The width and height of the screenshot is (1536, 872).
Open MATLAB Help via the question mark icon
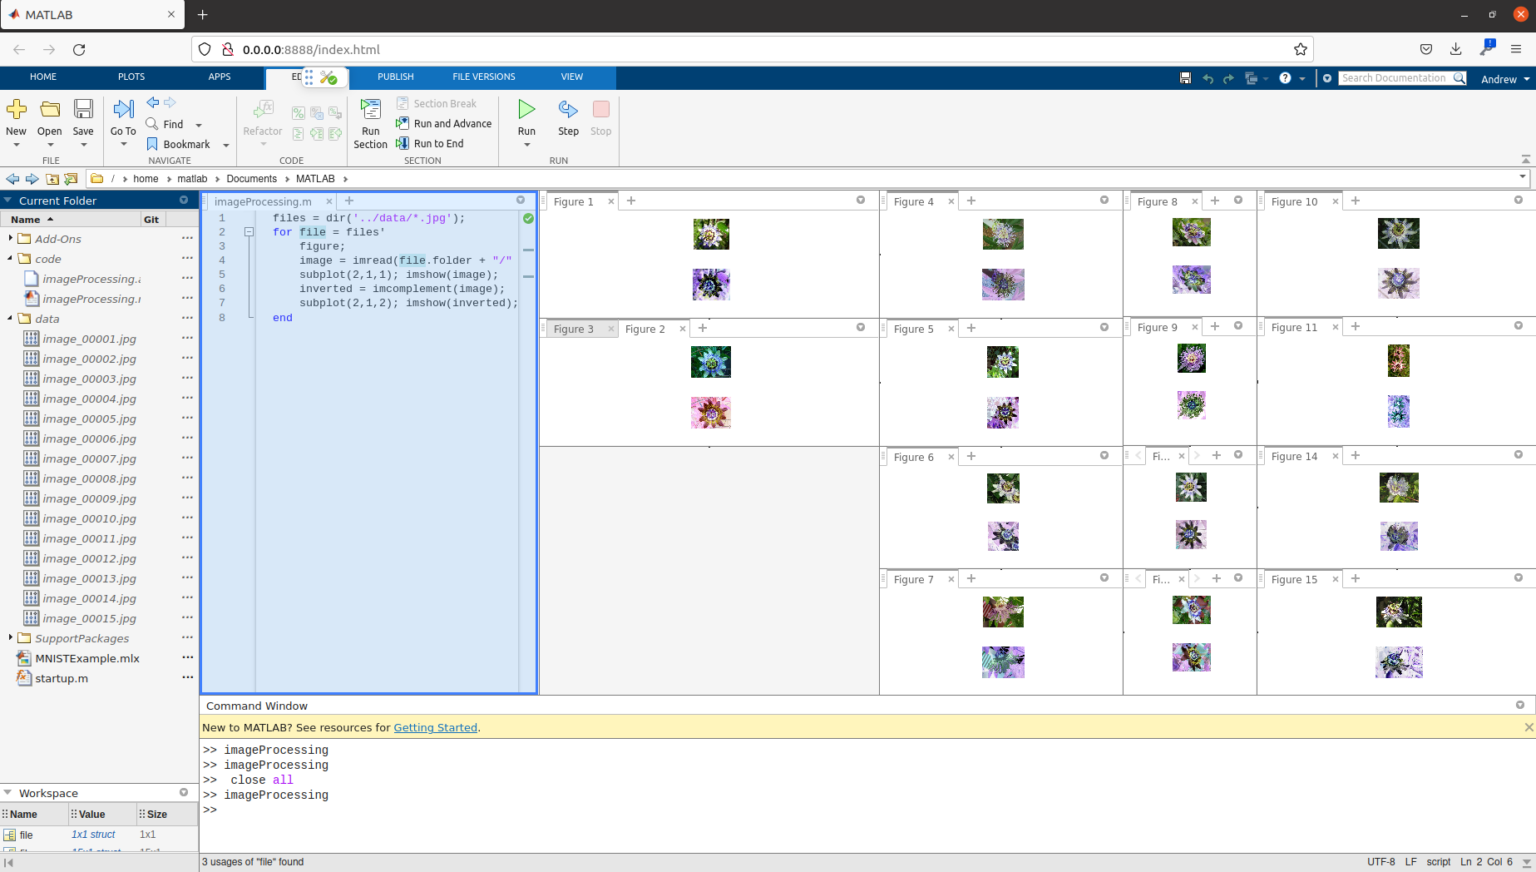pos(1286,77)
